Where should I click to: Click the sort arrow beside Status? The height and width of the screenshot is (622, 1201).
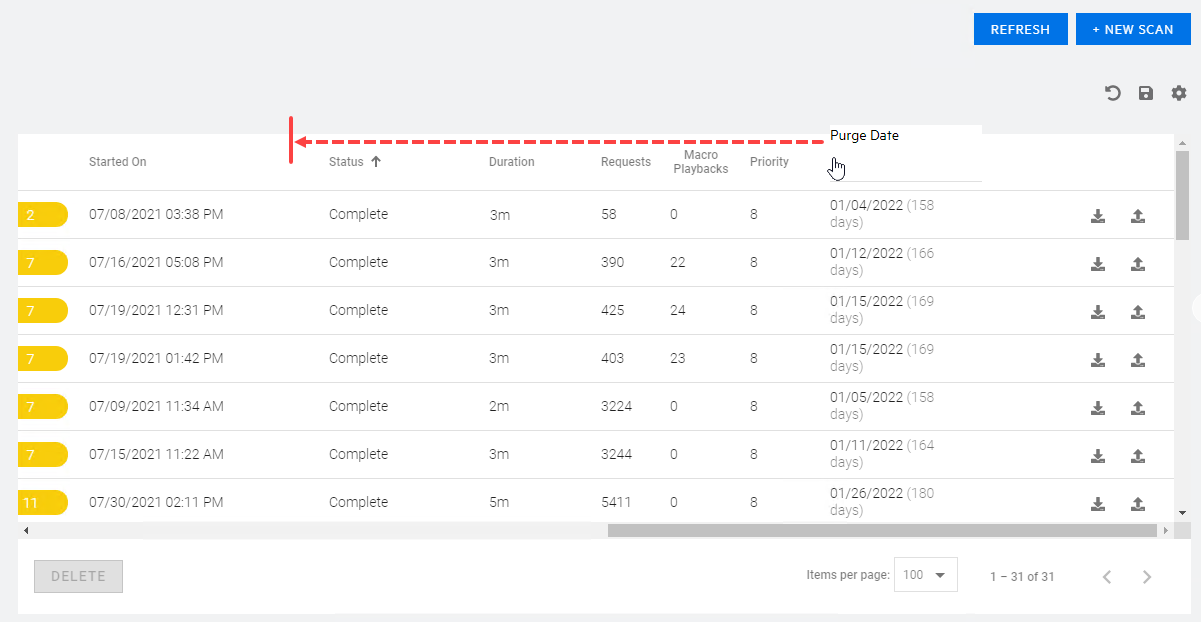point(376,162)
